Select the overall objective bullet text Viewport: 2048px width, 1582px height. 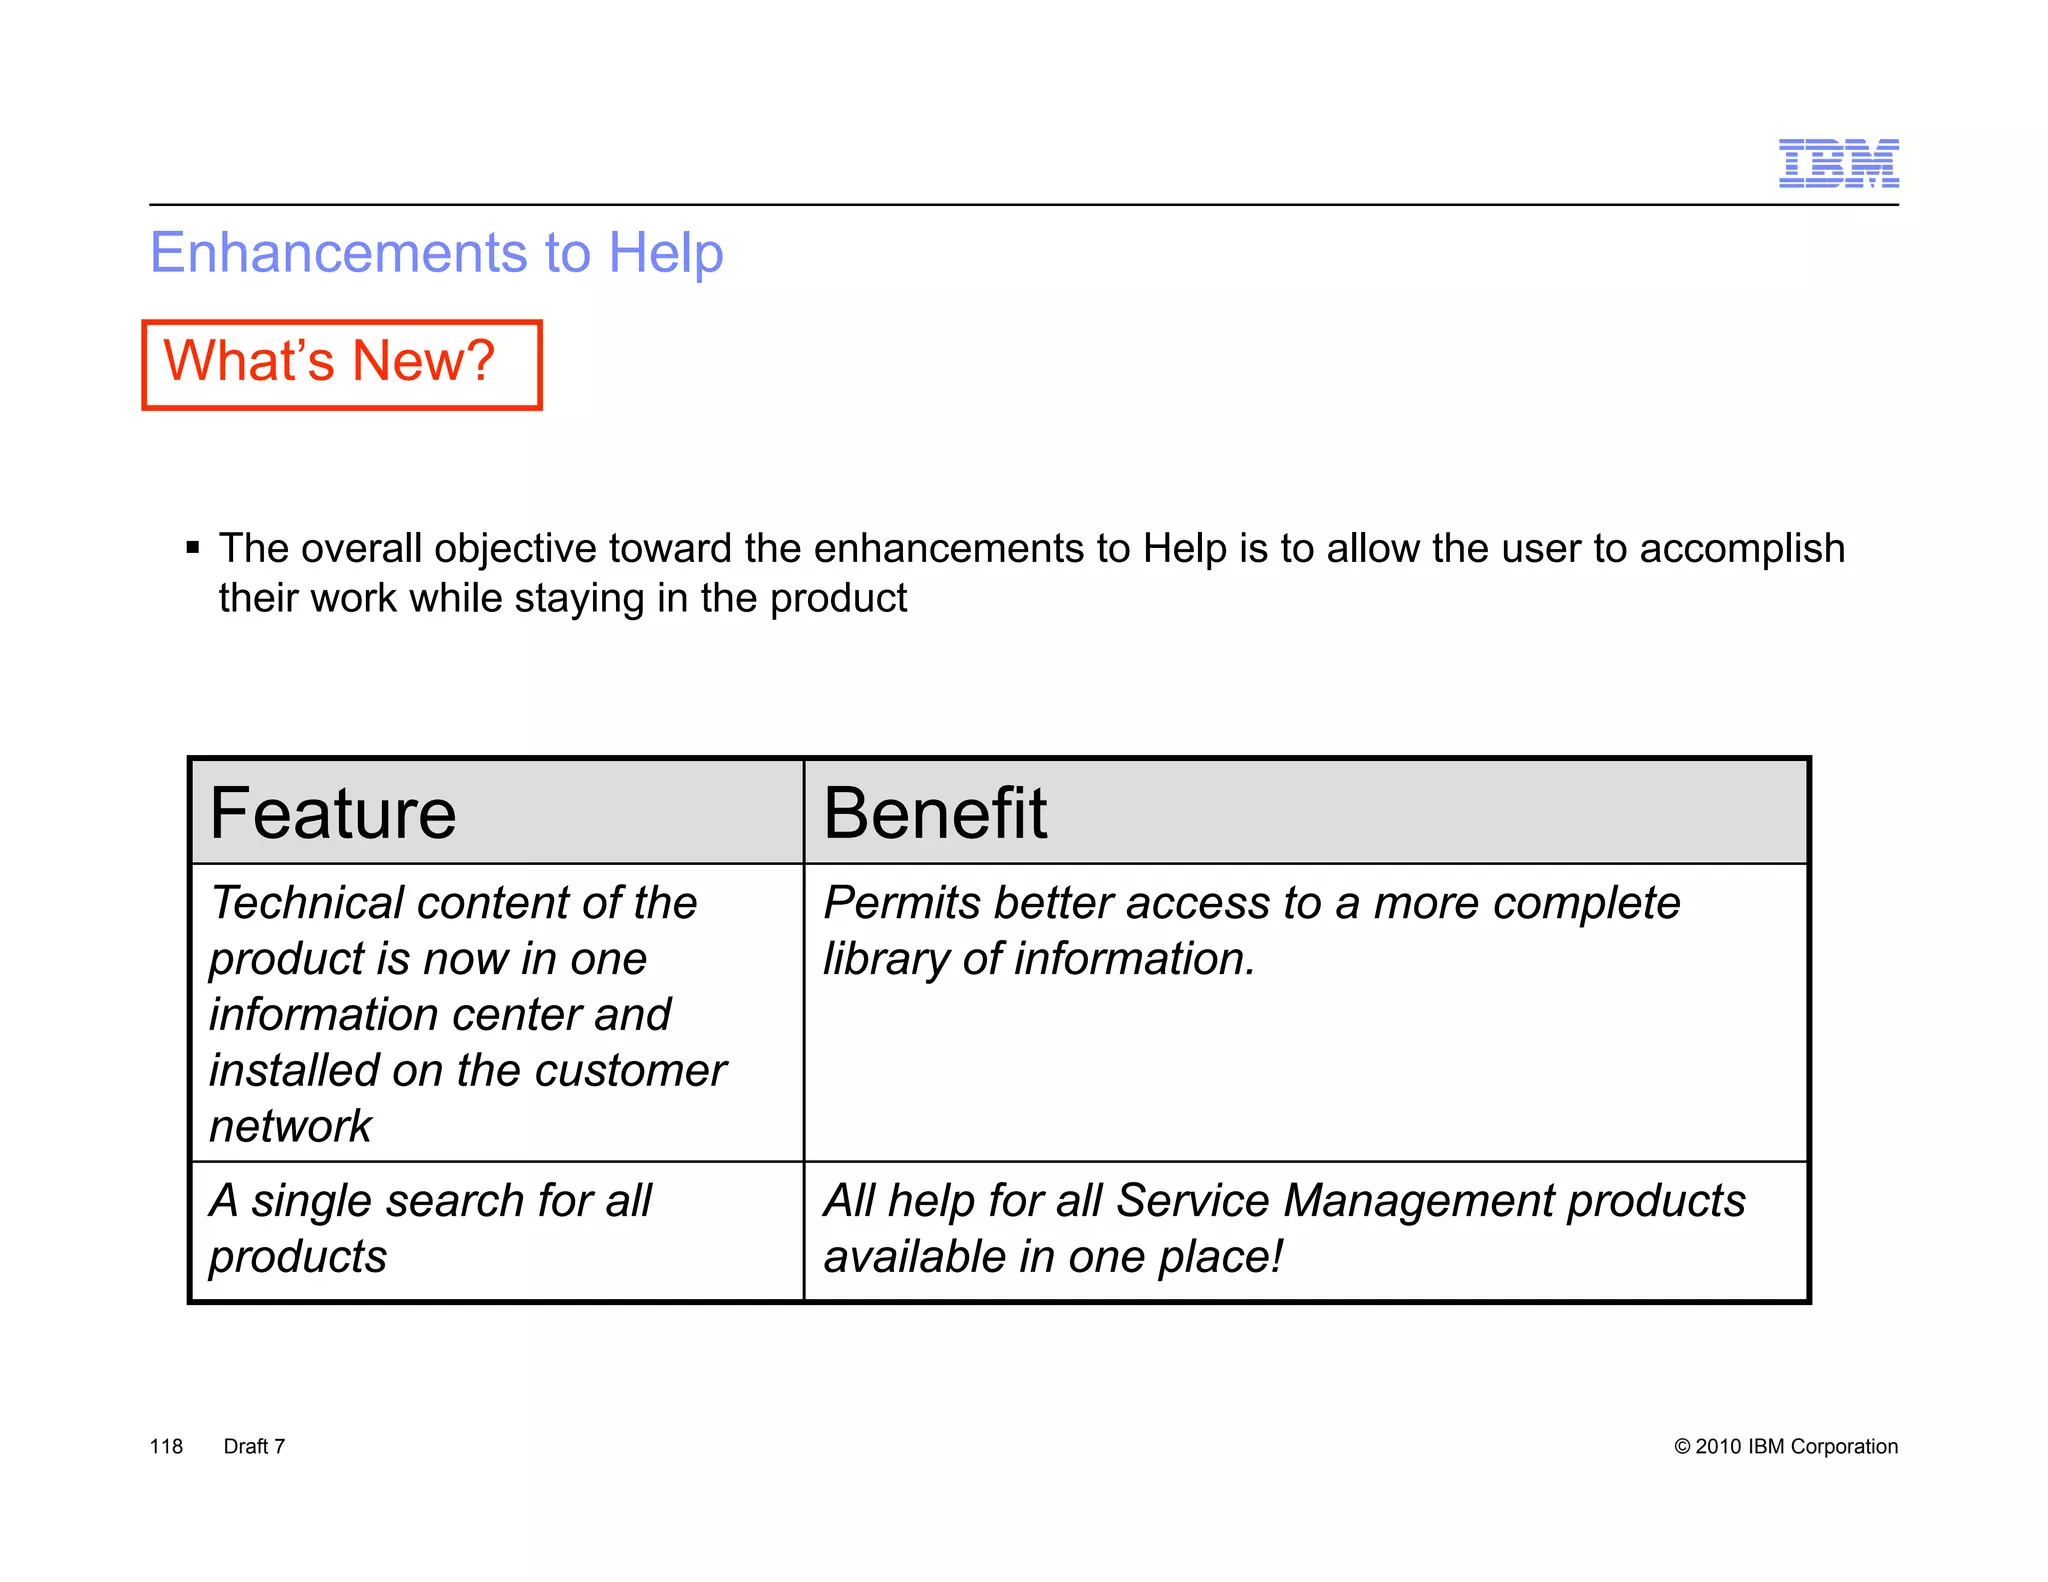(x=1031, y=573)
